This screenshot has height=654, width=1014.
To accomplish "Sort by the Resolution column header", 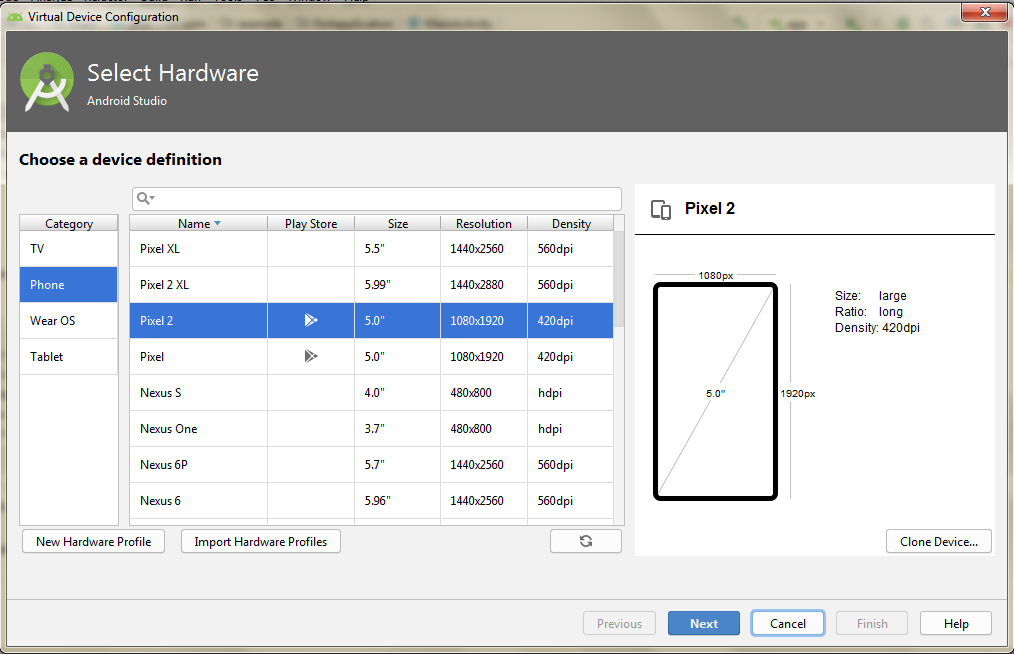I will [484, 223].
